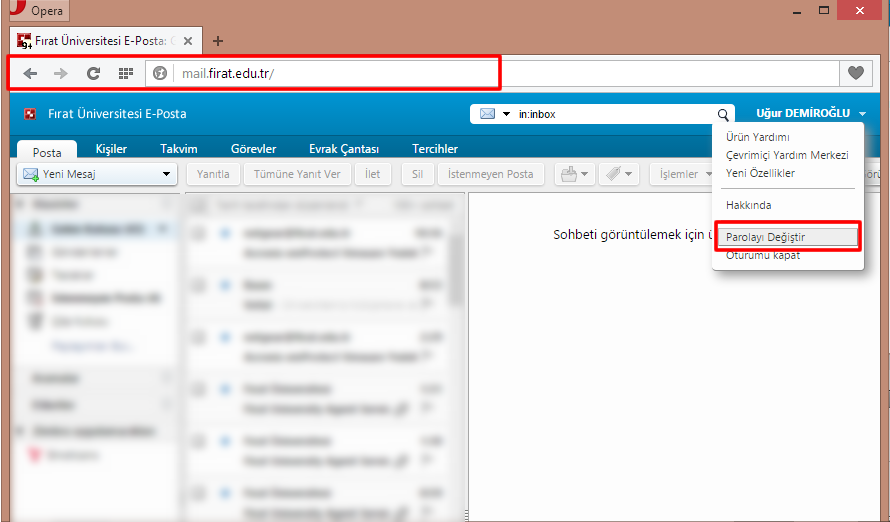Bookmark page with heart icon
The width and height of the screenshot is (890, 522).
pos(855,73)
